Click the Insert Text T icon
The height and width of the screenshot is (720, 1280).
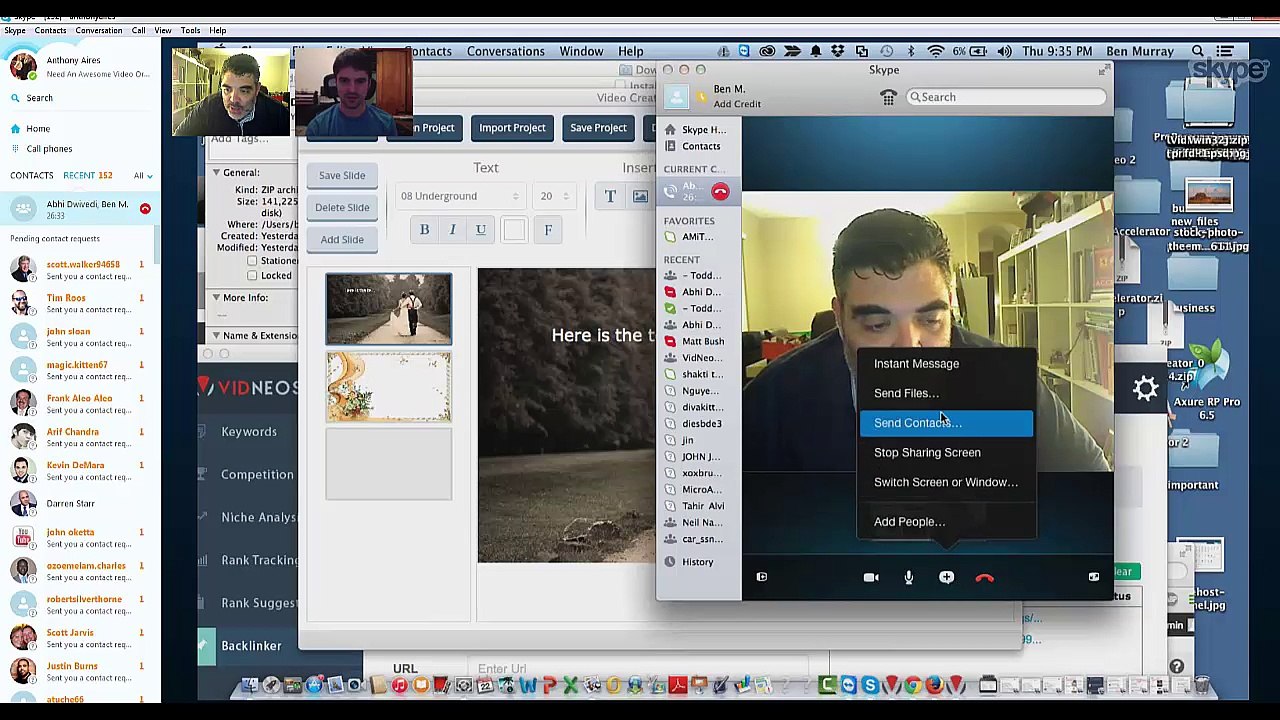(610, 196)
